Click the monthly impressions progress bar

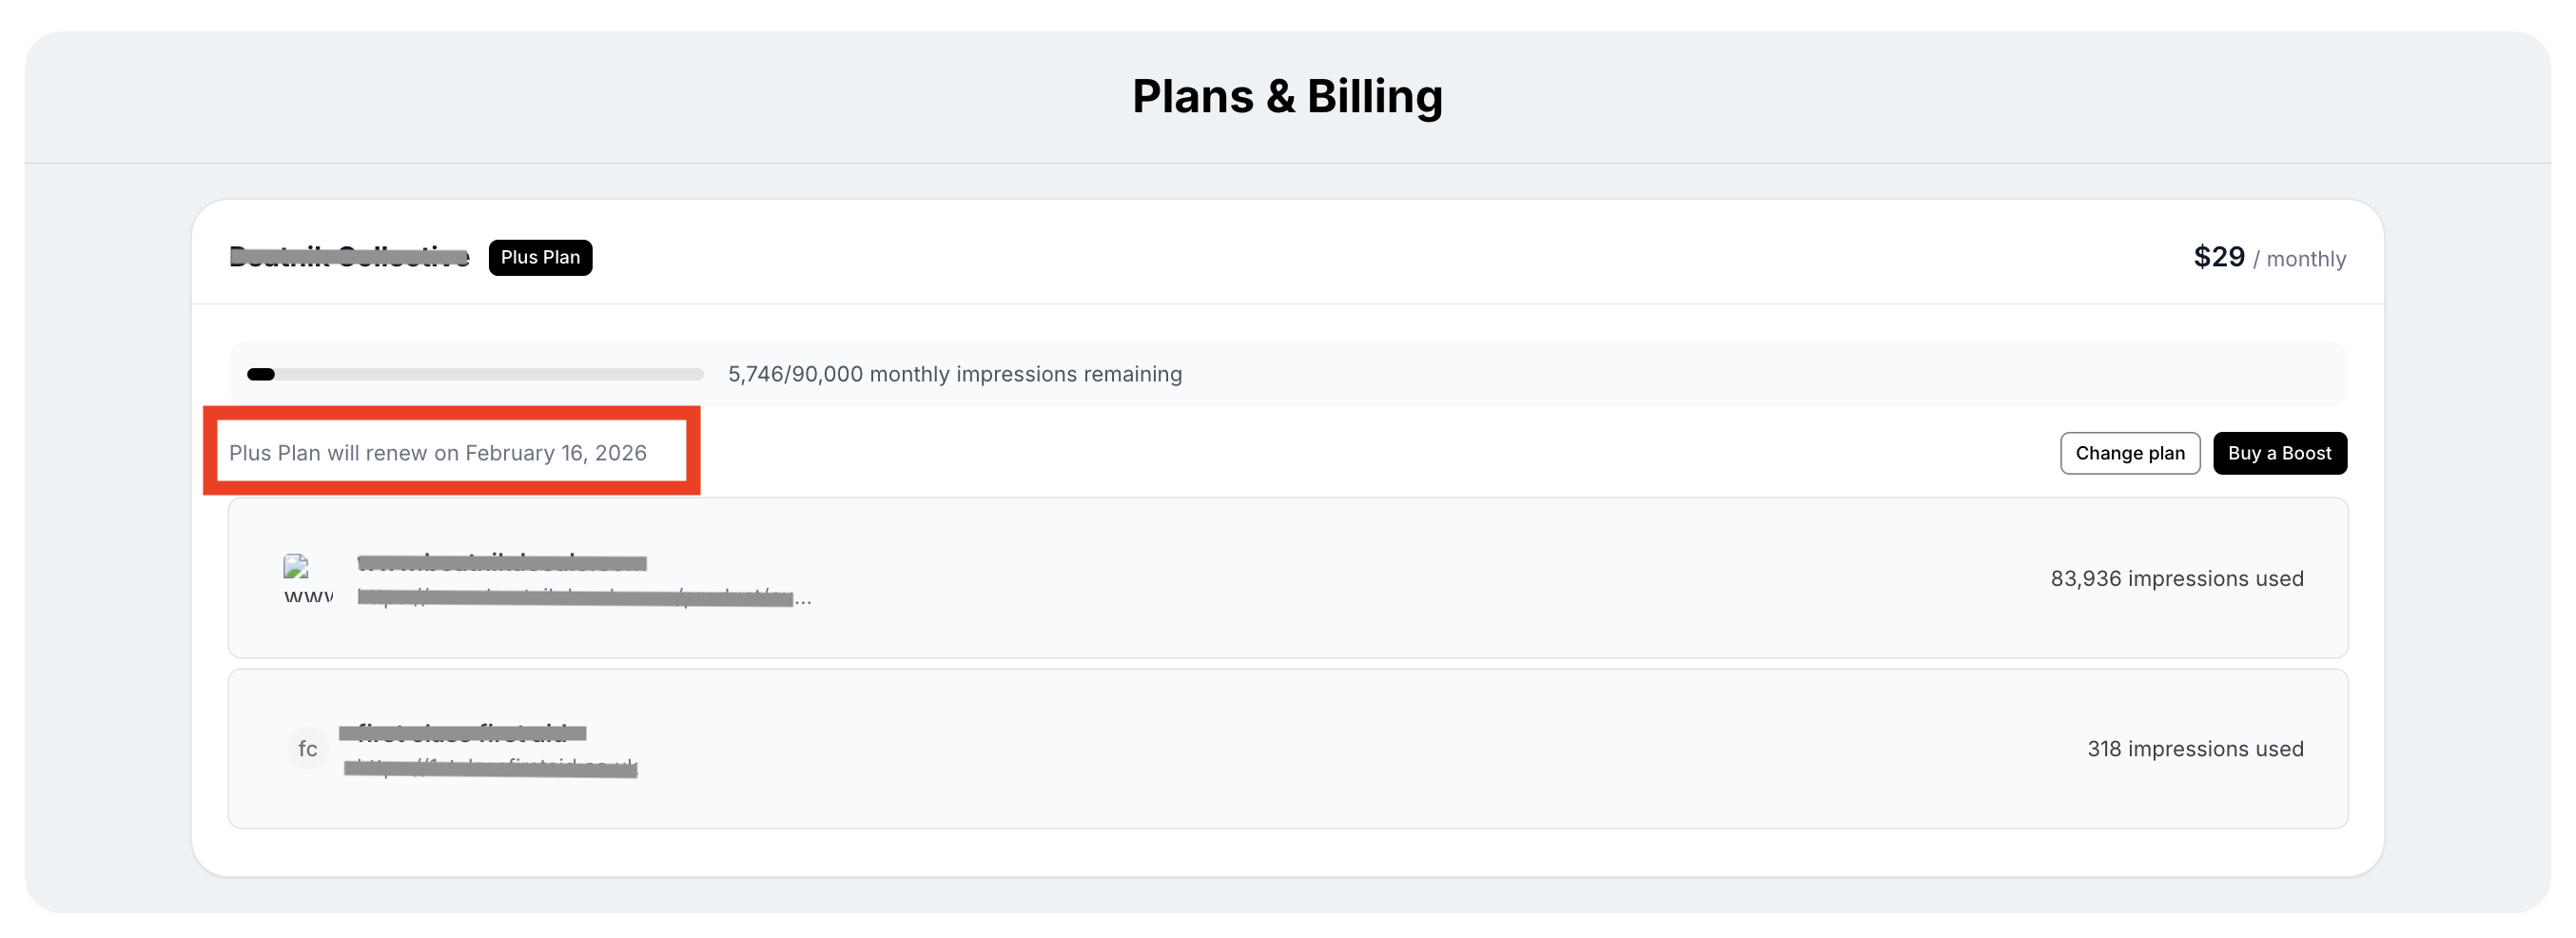click(x=476, y=374)
